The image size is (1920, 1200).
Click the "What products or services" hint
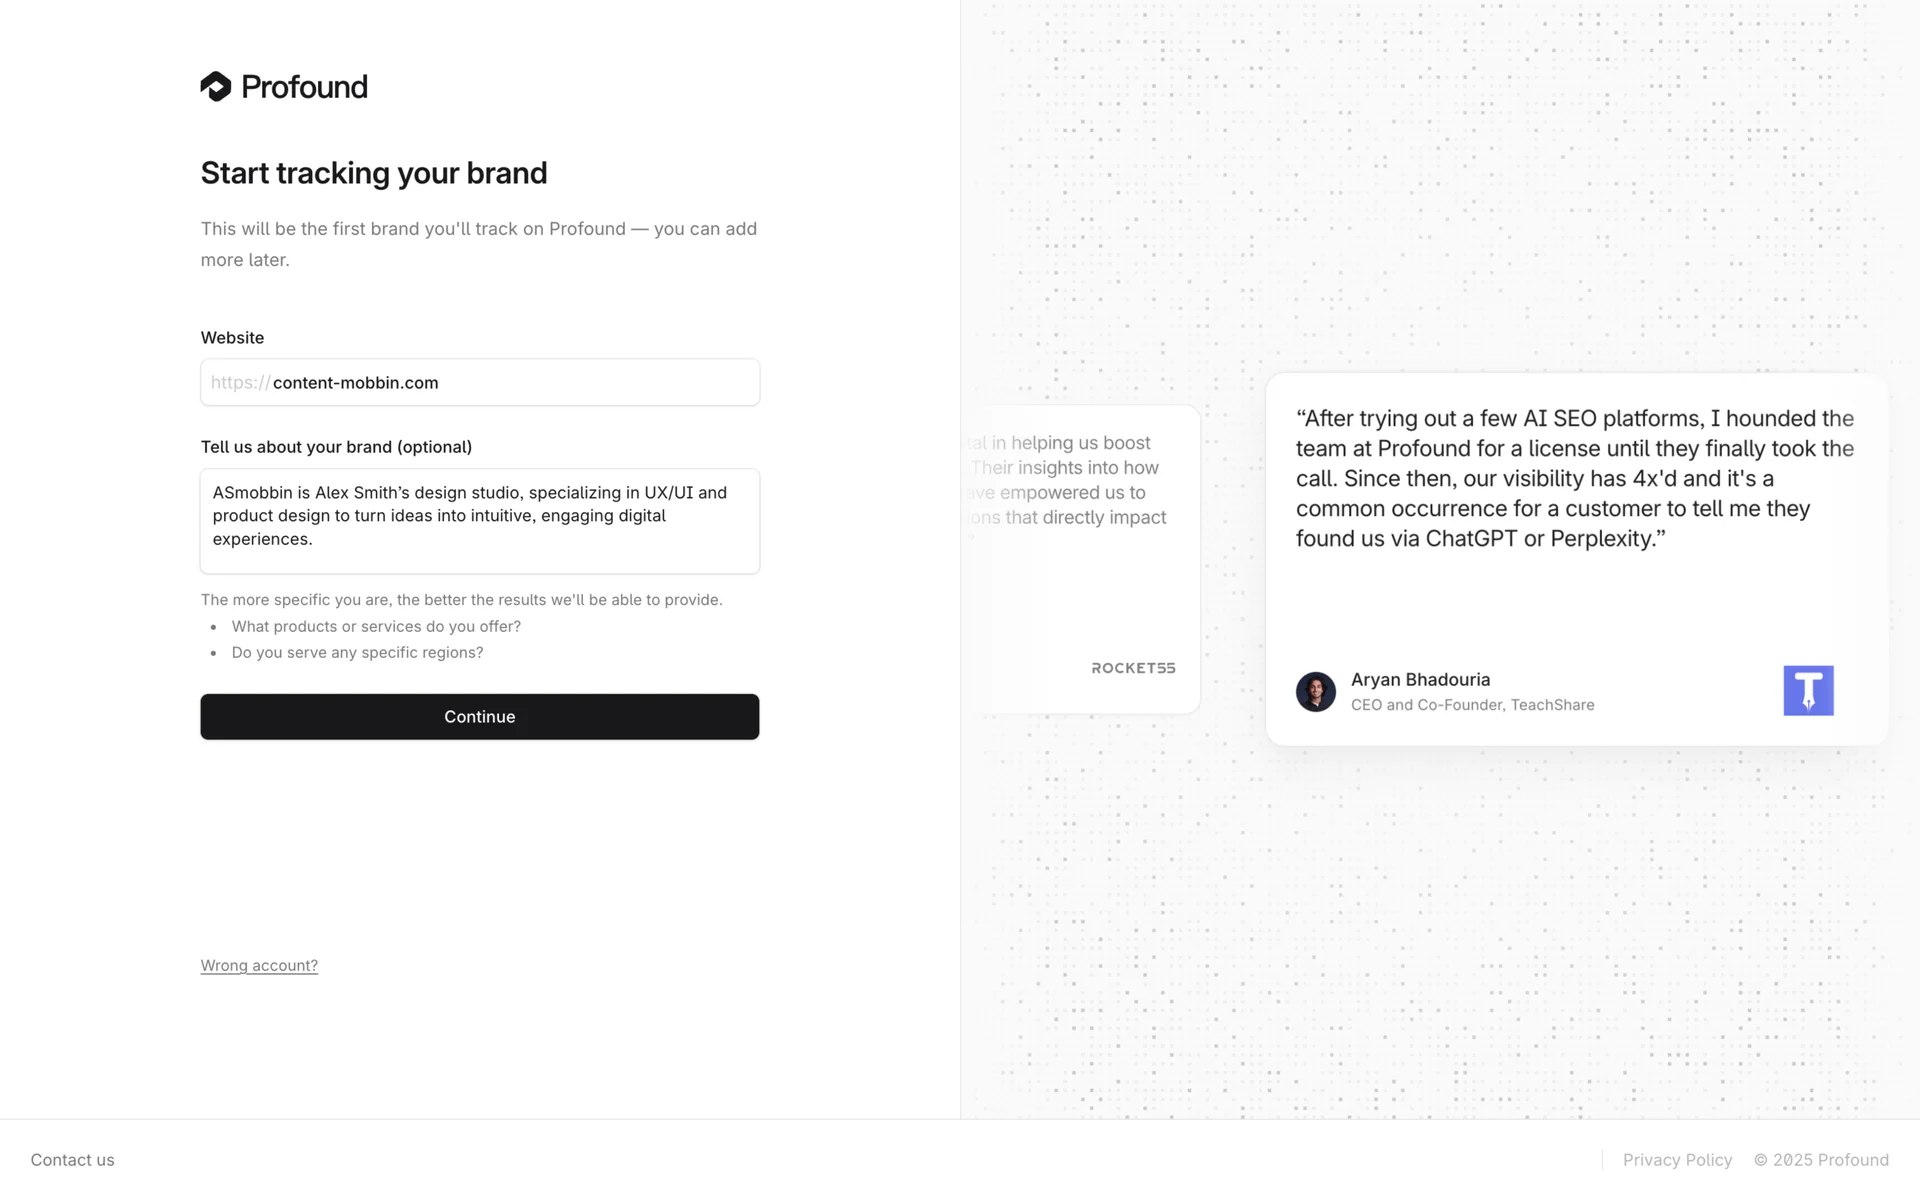(x=376, y=627)
